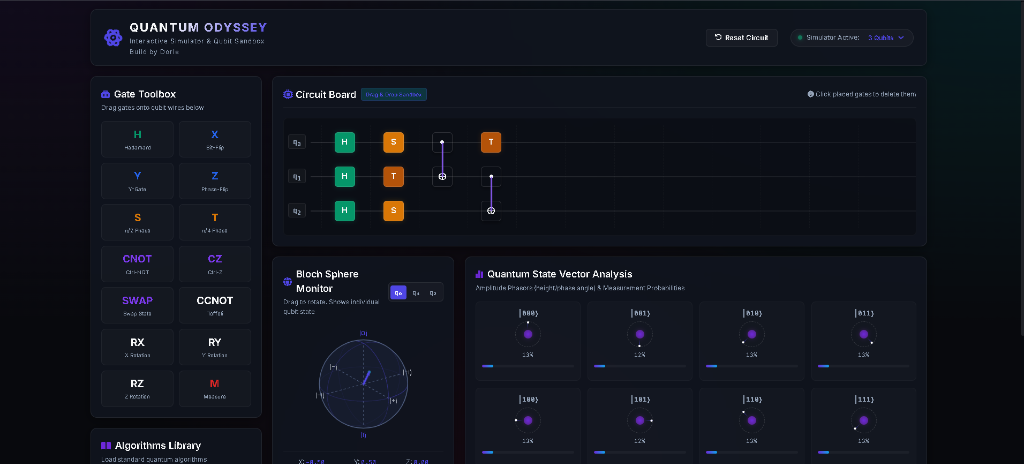Viewport: 1024px width, 464px height.
Task: Click the CNOT target symbol on wire q2
Action: (x=491, y=211)
